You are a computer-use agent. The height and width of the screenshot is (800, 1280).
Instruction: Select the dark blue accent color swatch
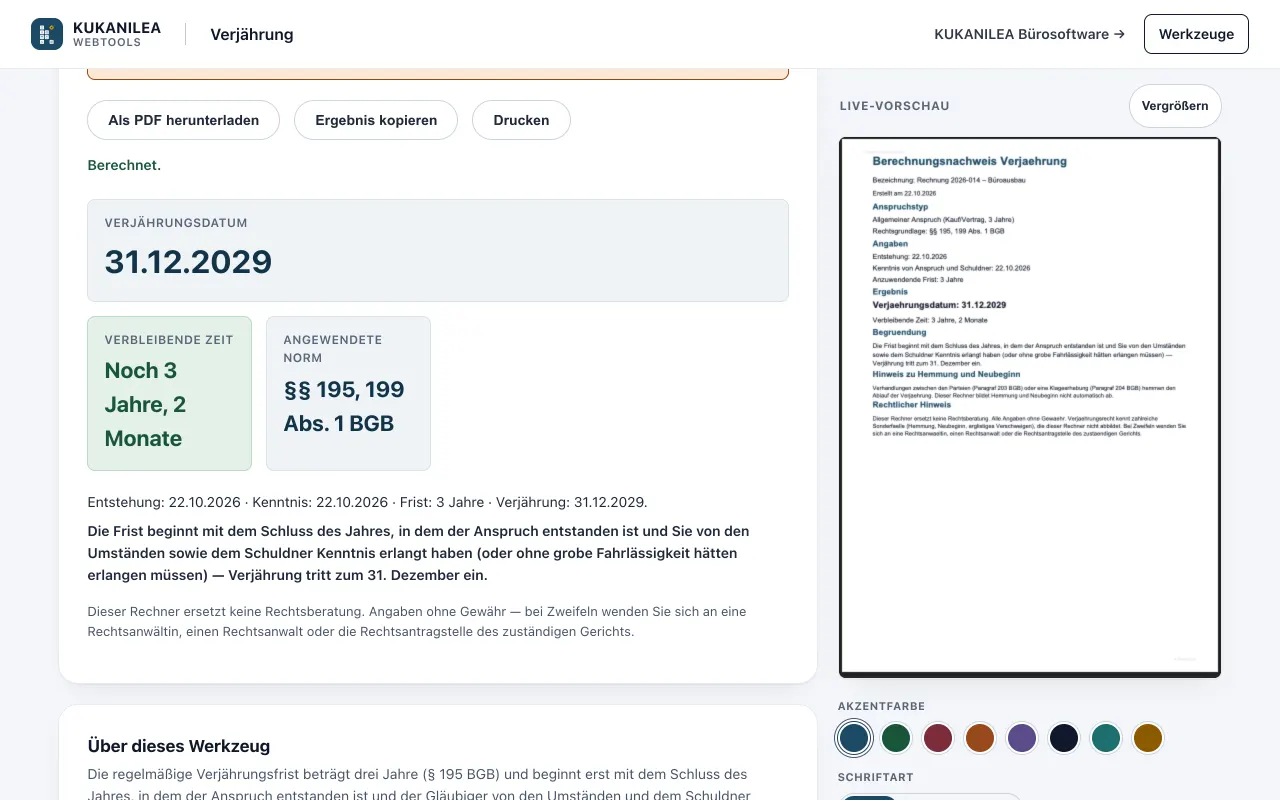(854, 738)
